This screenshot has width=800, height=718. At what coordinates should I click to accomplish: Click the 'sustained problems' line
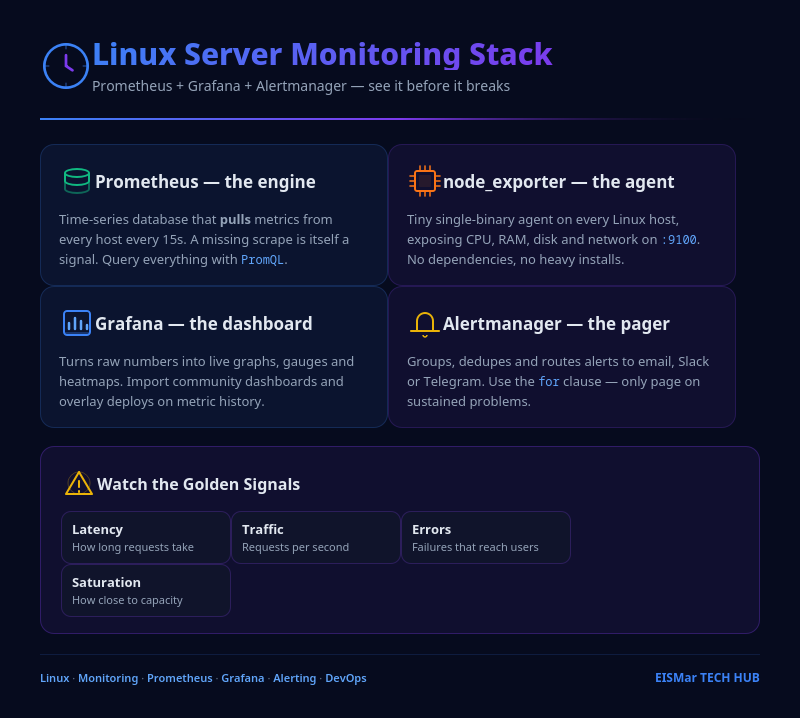(x=468, y=402)
